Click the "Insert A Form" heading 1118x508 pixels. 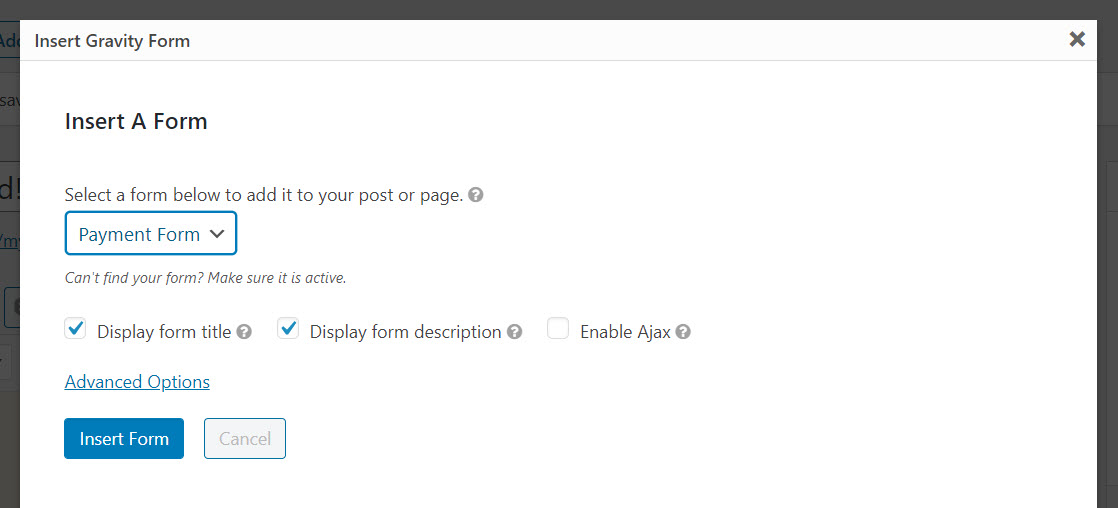pos(136,122)
